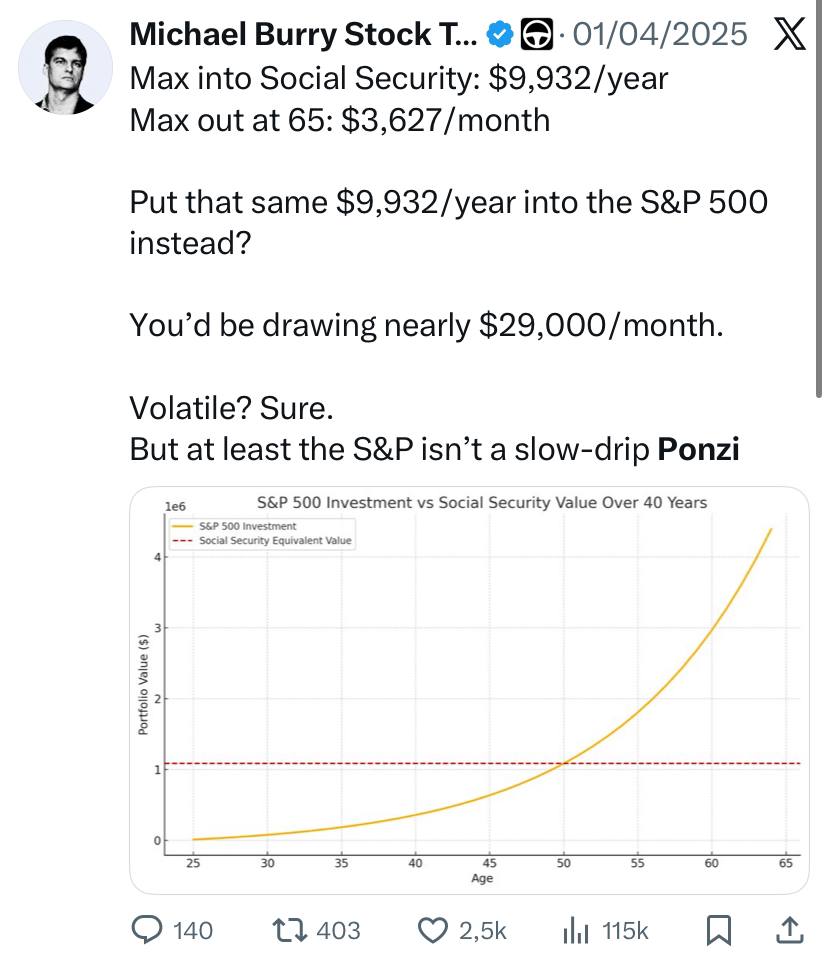Click the X logo in the corner

(x=789, y=33)
